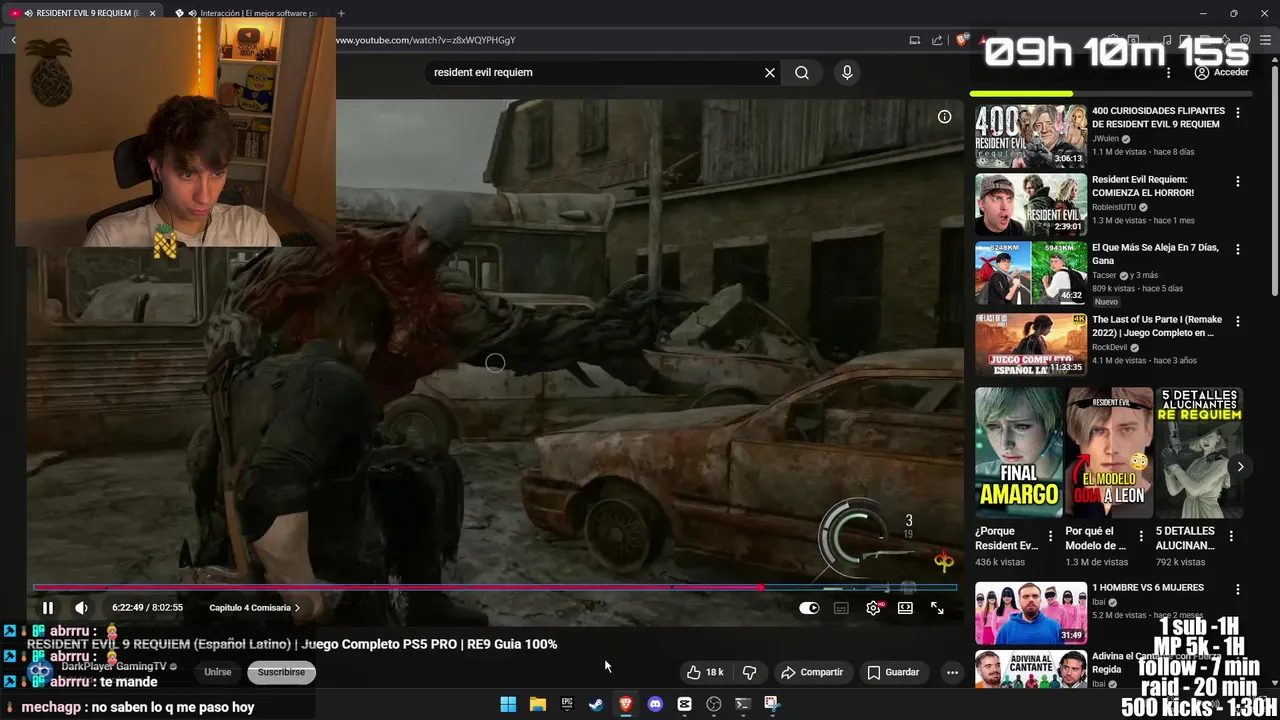Open Brave hamburger main menu
The width and height of the screenshot is (1280, 720).
coord(1265,40)
